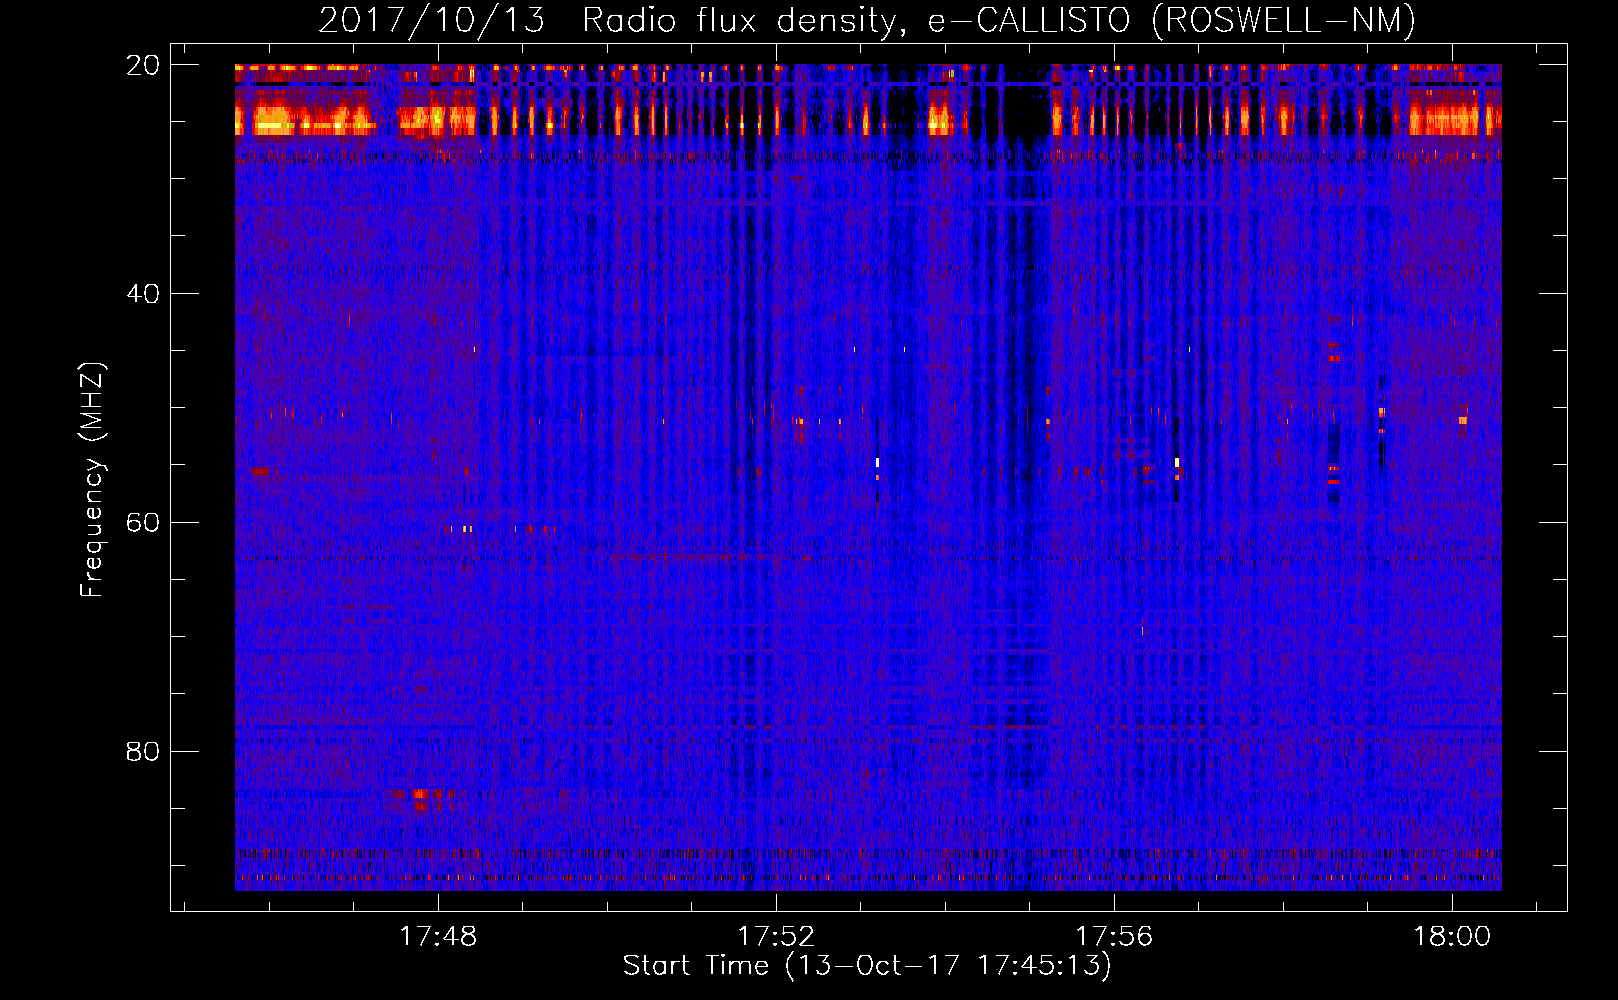Click the y-axis tick label 80

(x=143, y=751)
